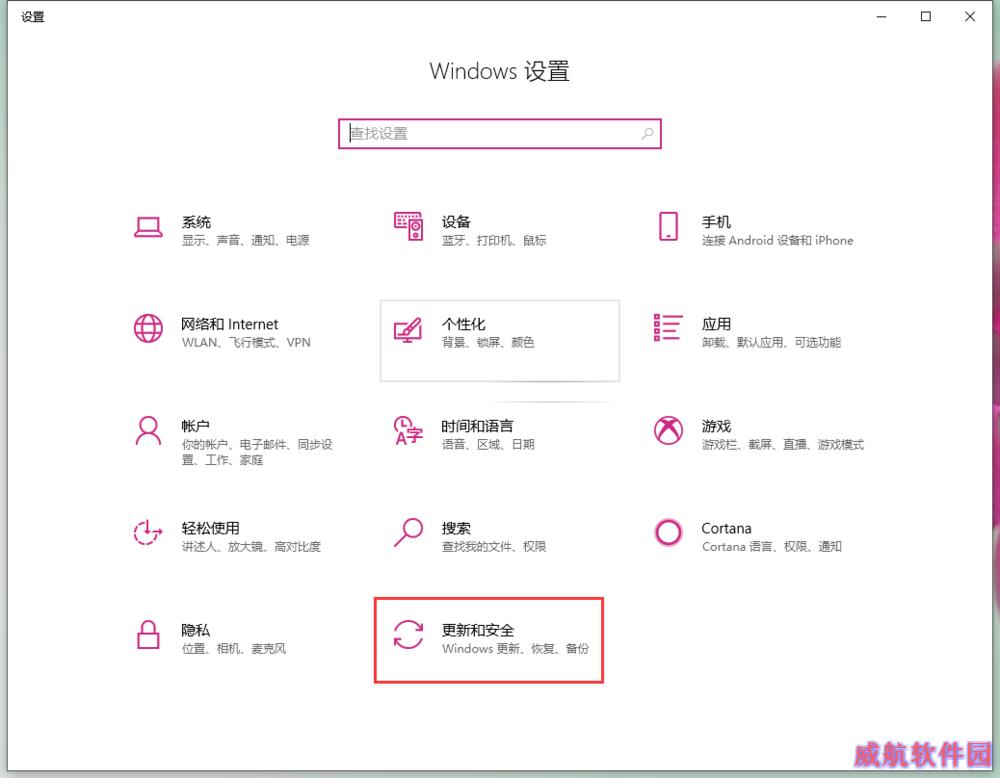The height and width of the screenshot is (778, 1000).
Task: Click description 蓝牙、打印机、鼠标
Action: point(494,240)
